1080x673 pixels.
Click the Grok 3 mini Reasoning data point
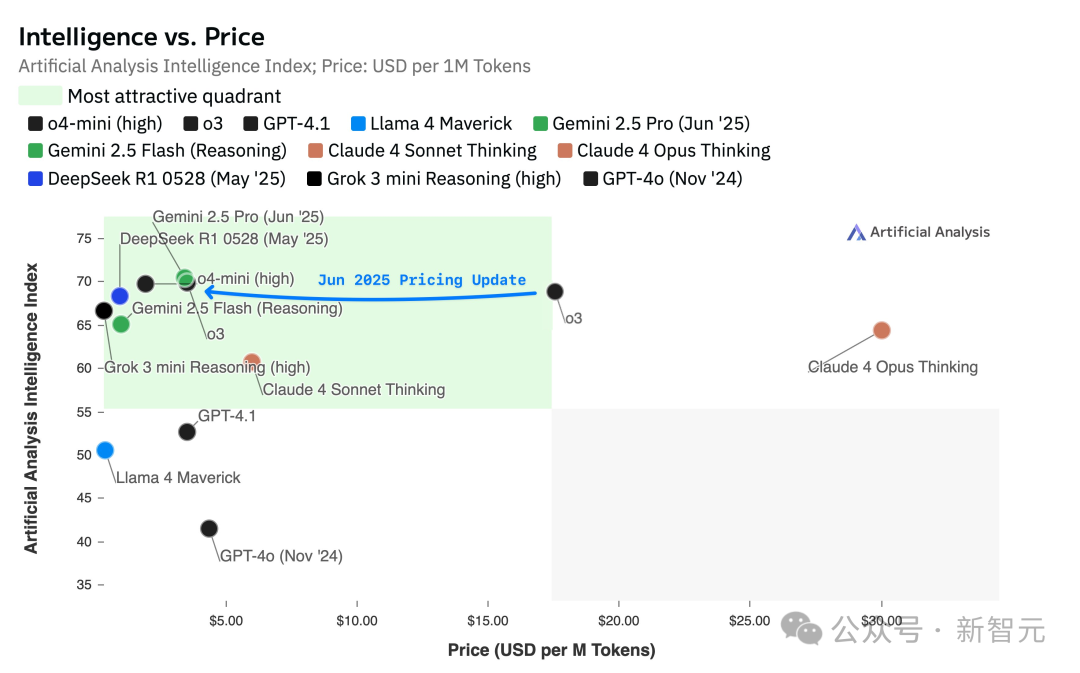pyautogui.click(x=104, y=311)
